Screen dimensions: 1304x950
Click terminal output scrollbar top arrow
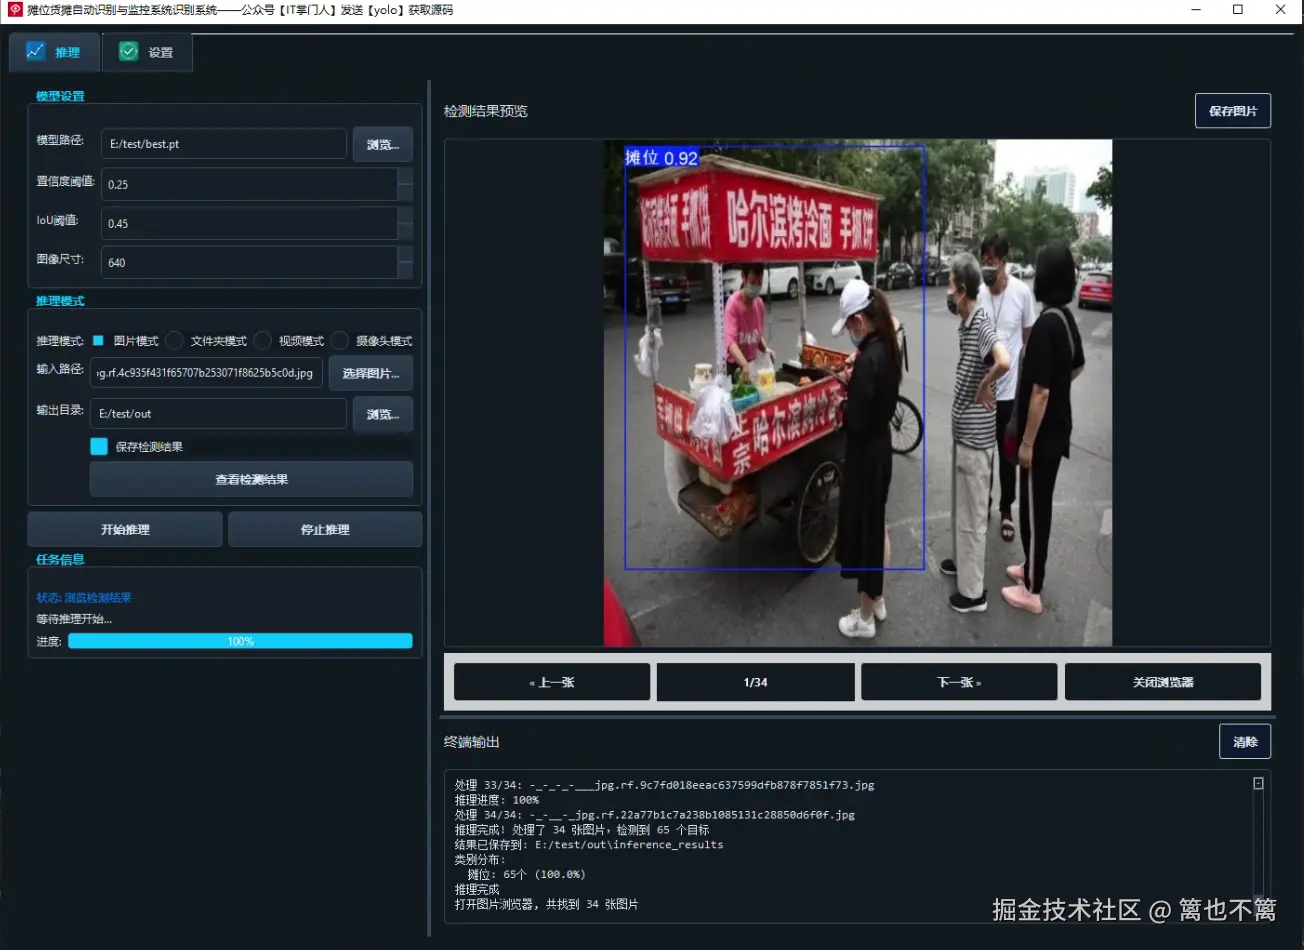click(x=1258, y=784)
